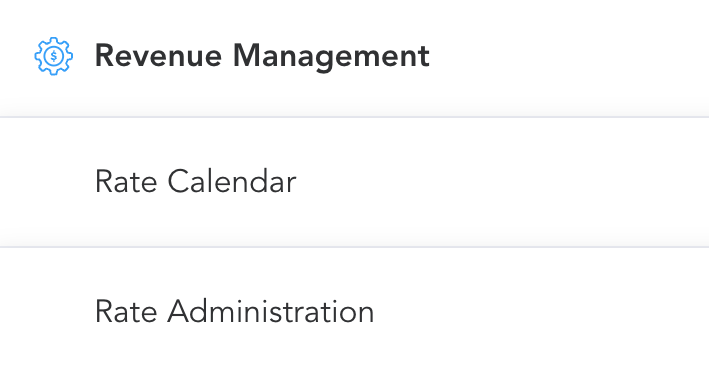The image size is (709, 375).
Task: Open the Rate Calendar menu item
Action: click(x=354, y=182)
